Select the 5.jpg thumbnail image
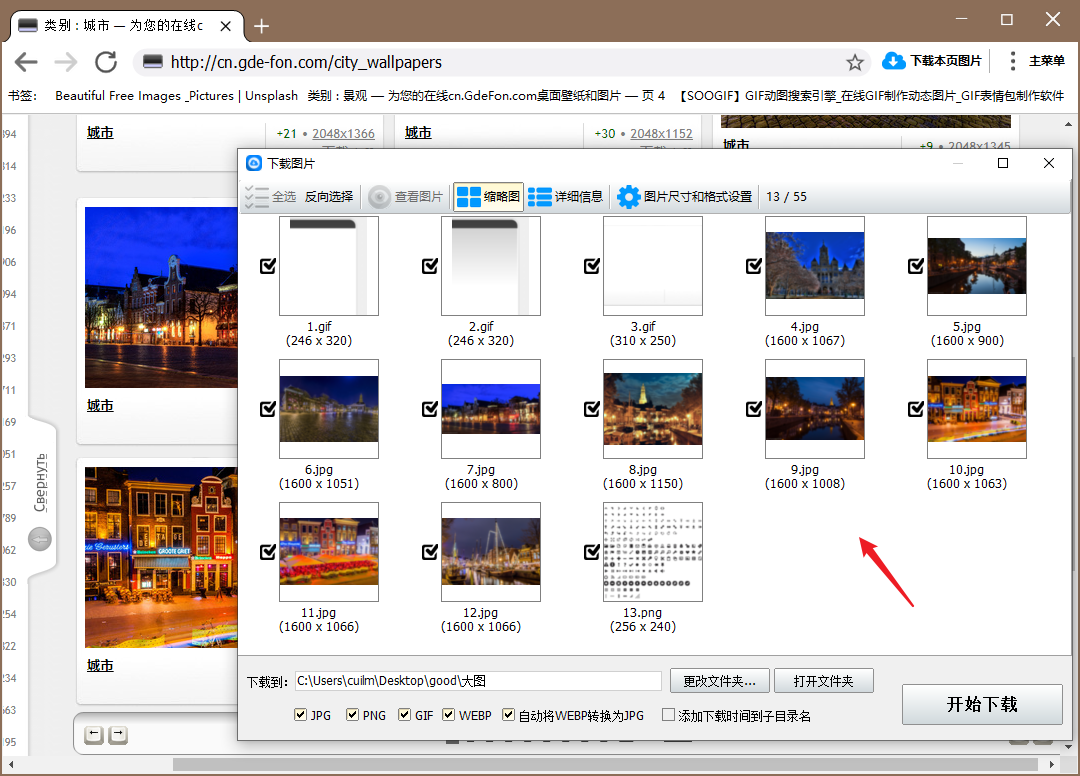This screenshot has width=1080, height=776. pyautogui.click(x=977, y=266)
